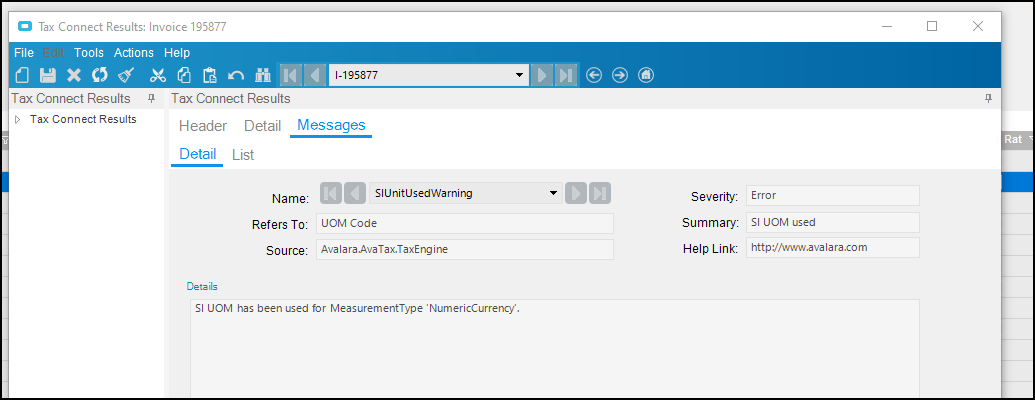The width and height of the screenshot is (1035, 400).
Task: Go to next message beside Name field
Action: point(576,193)
